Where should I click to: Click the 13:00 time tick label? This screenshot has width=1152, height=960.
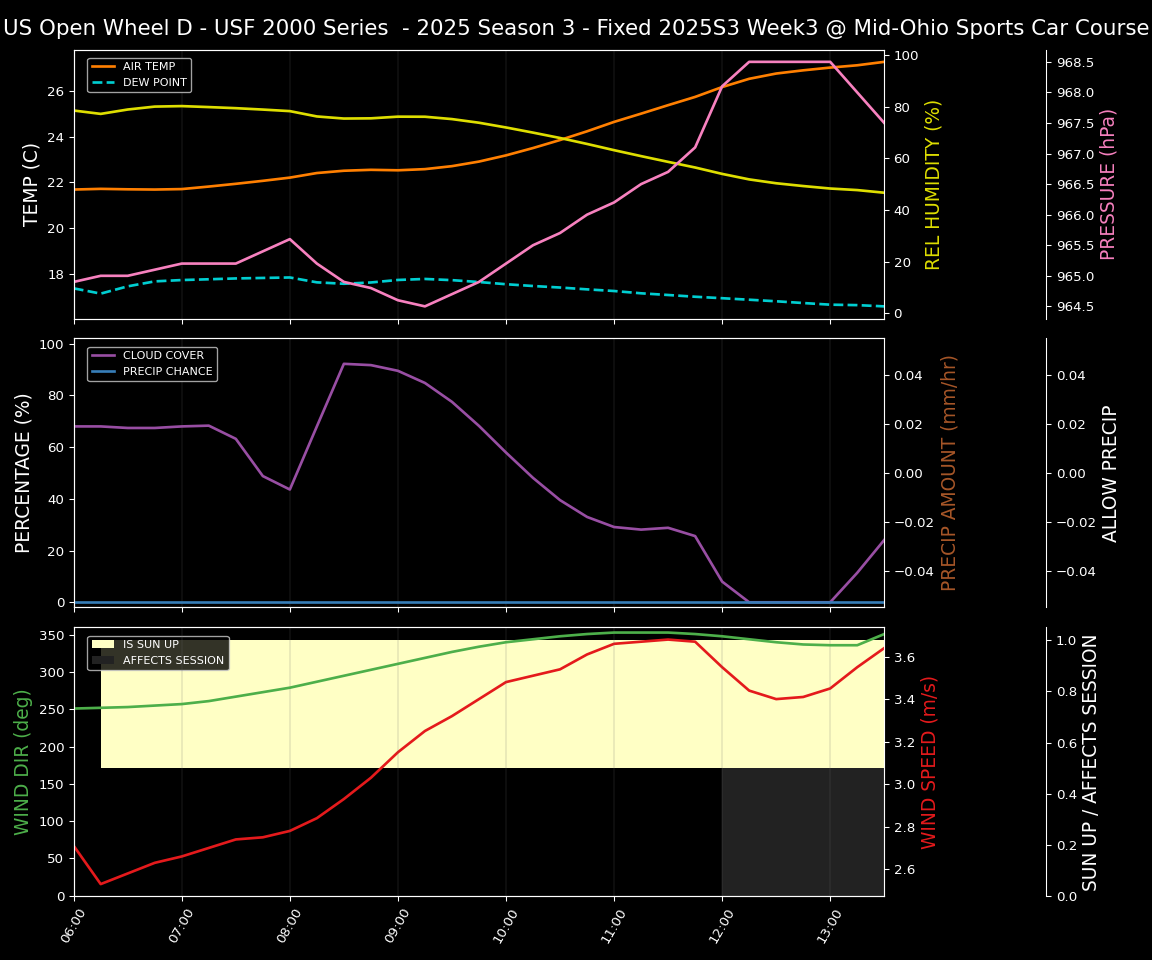coord(828,925)
